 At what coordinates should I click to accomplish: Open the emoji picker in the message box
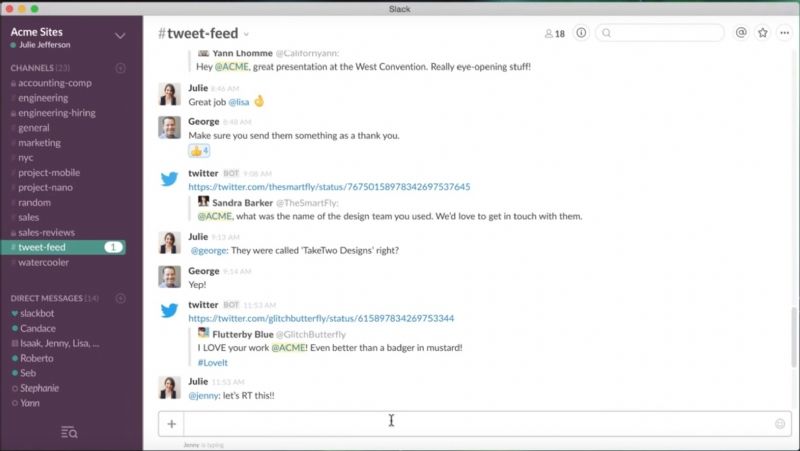point(780,423)
